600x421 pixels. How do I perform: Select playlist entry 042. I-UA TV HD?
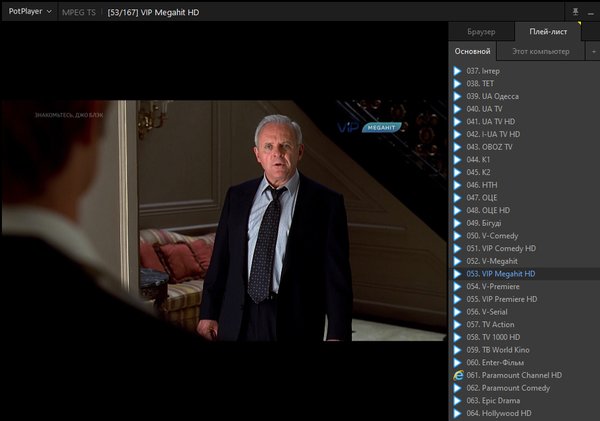(x=524, y=134)
